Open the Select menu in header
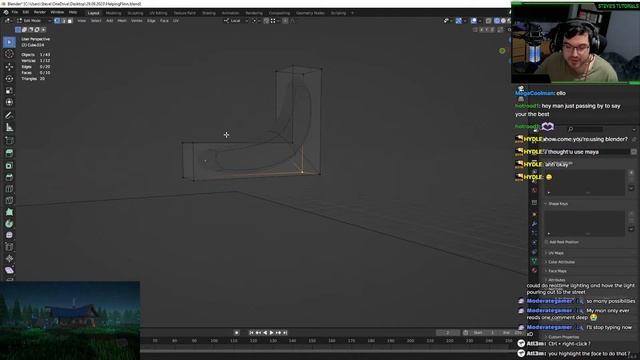Screen dimensions: 640x360 [x=96, y=20]
